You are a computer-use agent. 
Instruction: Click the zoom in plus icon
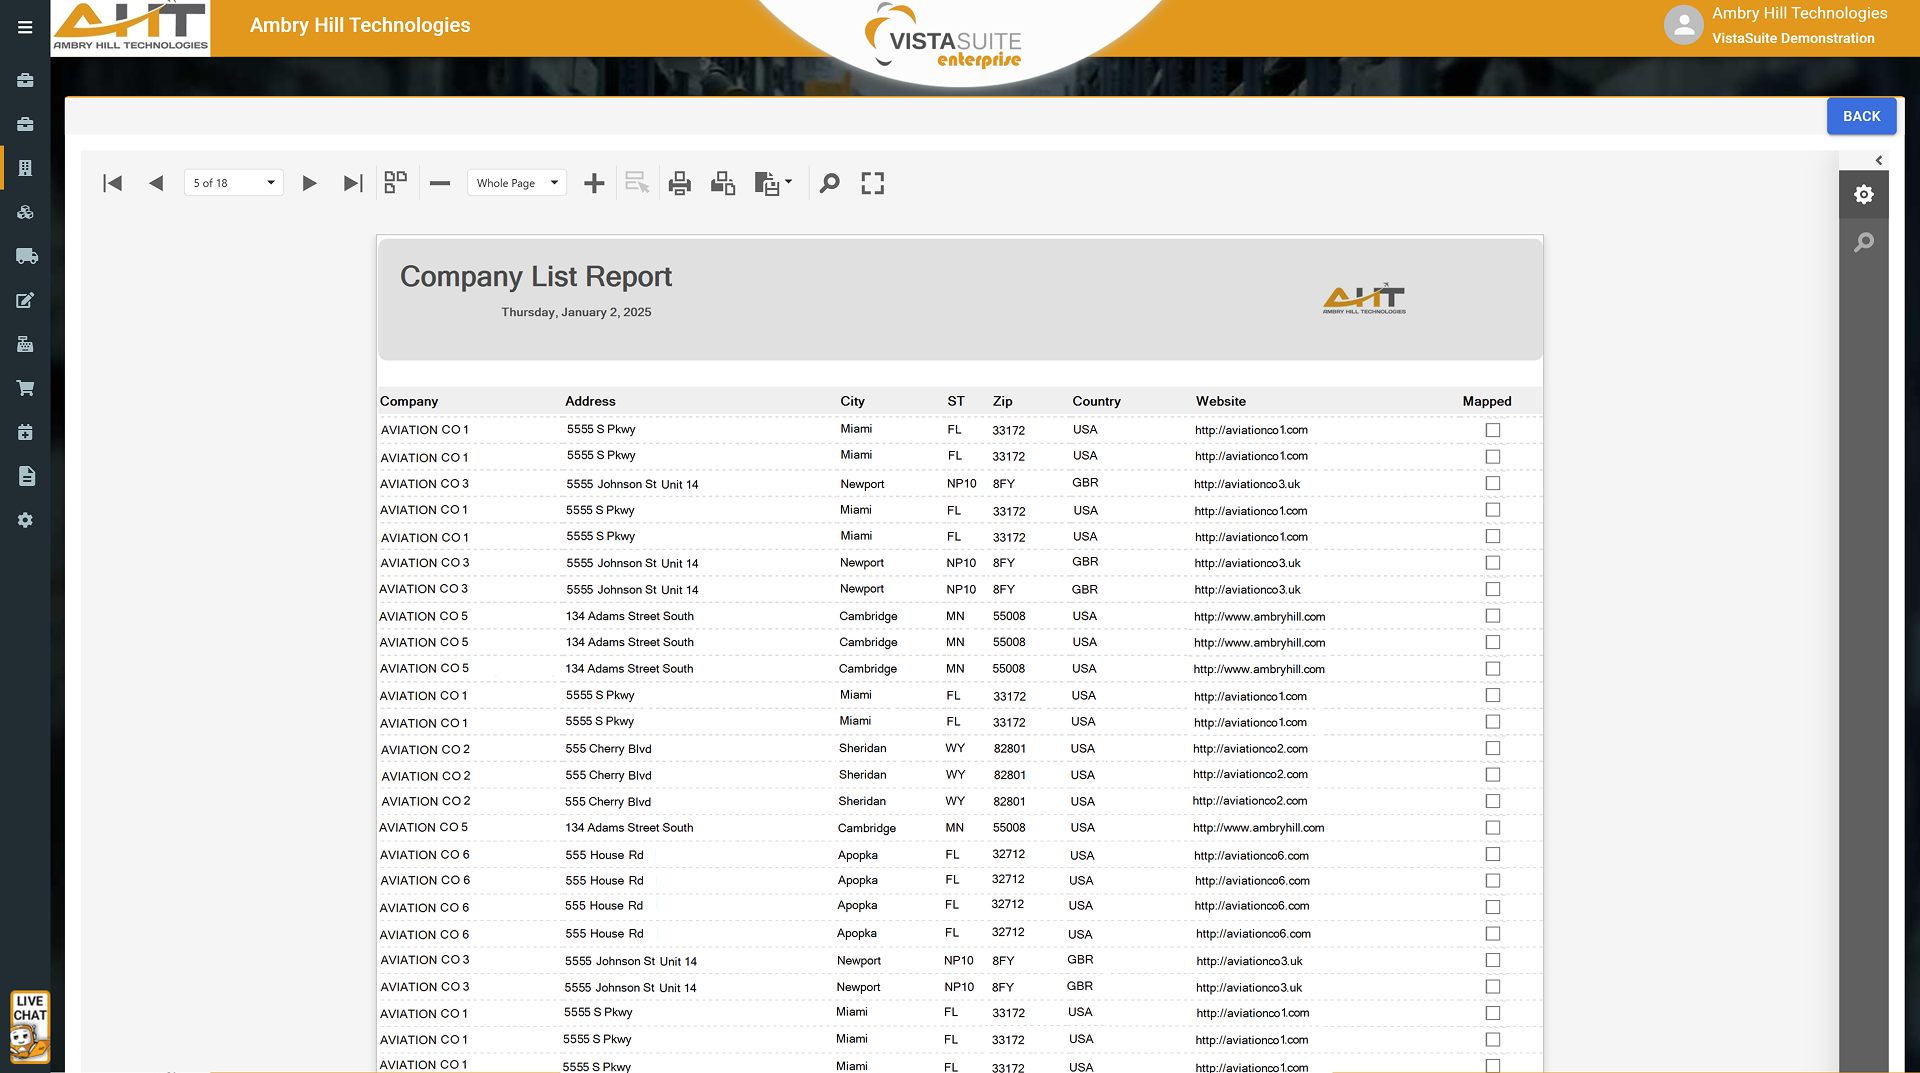(x=594, y=183)
